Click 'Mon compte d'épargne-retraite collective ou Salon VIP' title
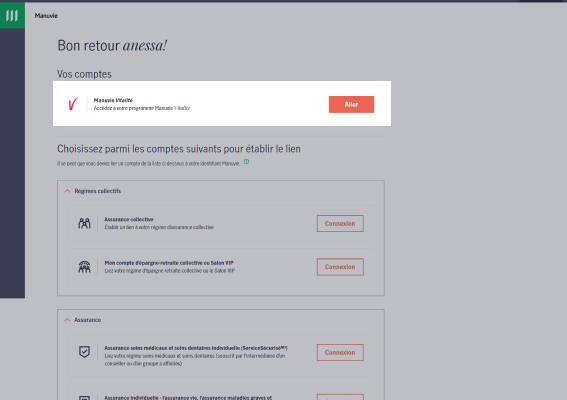The width and height of the screenshot is (567, 400). pos(169,263)
